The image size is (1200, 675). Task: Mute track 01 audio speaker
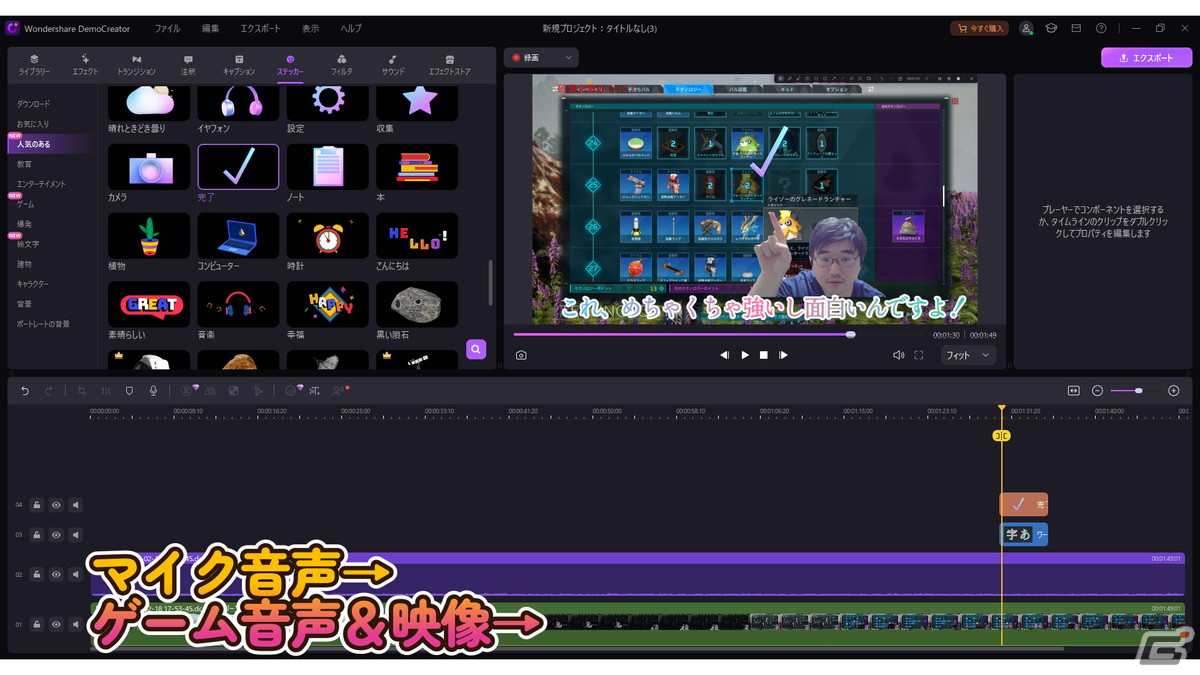[x=76, y=624]
